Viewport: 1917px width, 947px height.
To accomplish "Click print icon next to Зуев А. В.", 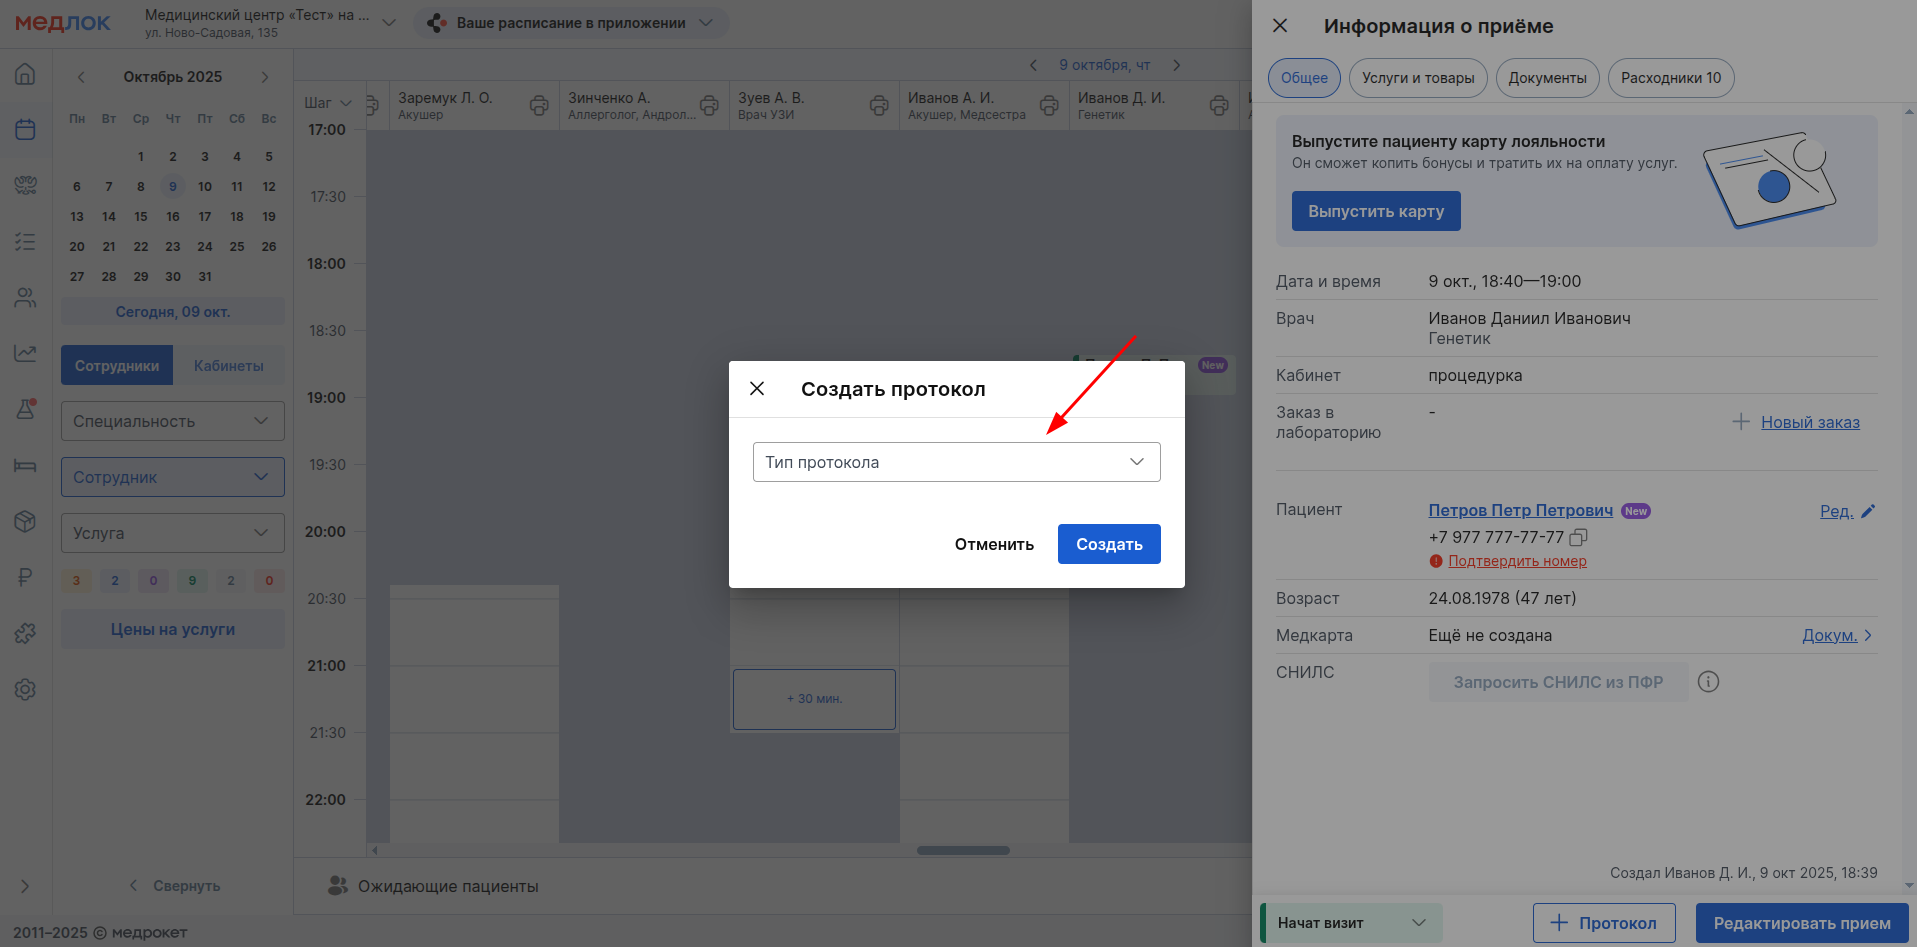I will click(x=879, y=106).
